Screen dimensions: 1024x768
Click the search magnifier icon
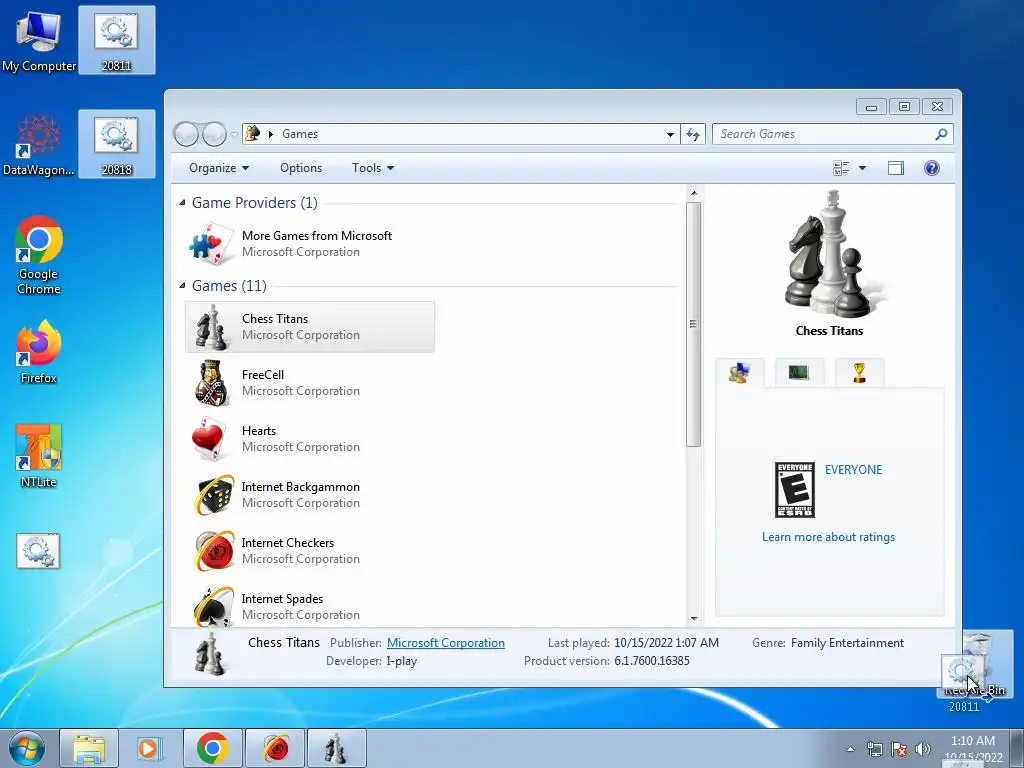click(941, 134)
